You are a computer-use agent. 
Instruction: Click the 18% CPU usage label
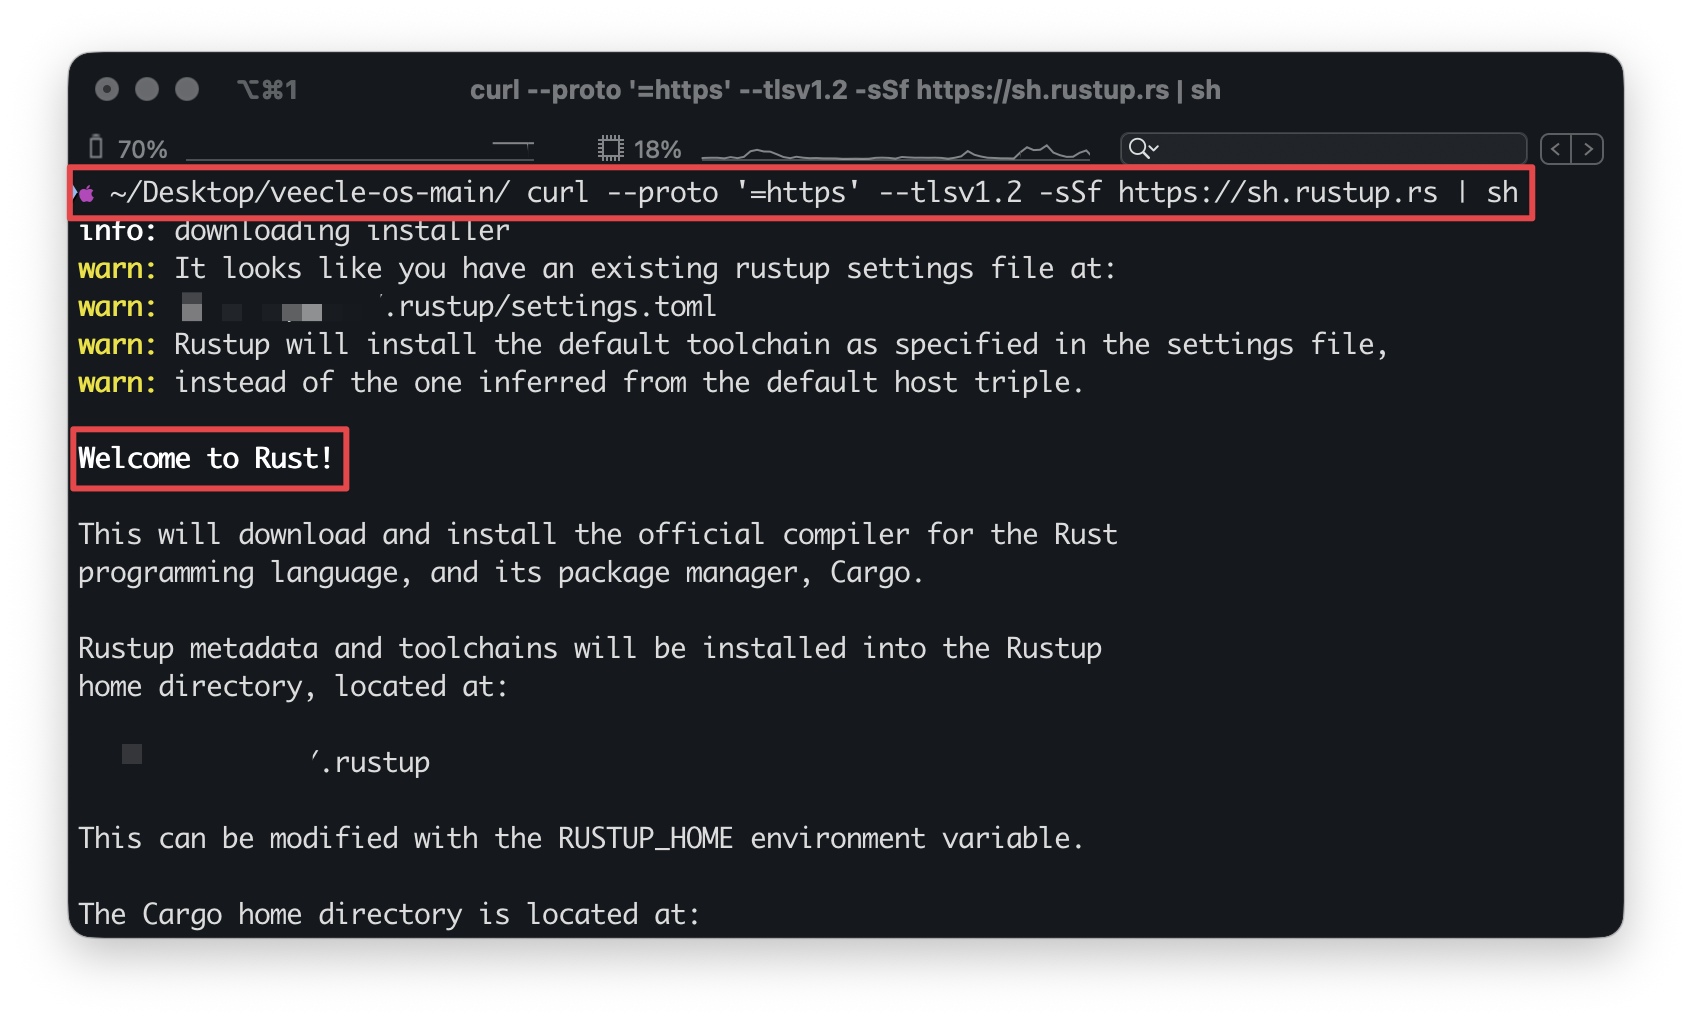pyautogui.click(x=657, y=149)
